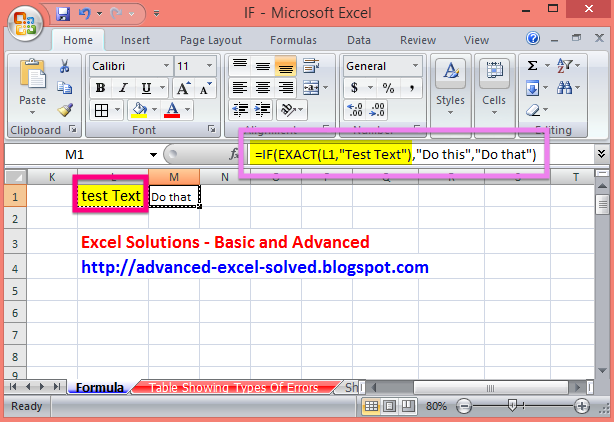This screenshot has width=614, height=422.
Task: Increase decimal places
Action: pos(355,110)
